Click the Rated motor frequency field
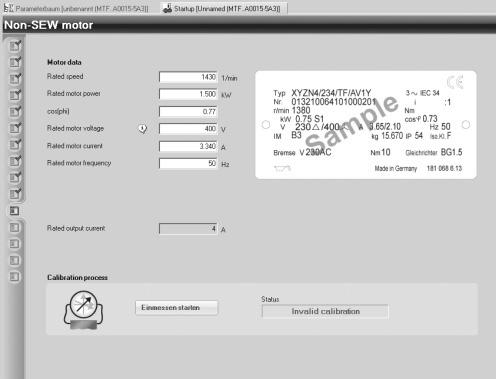The image size is (496, 379). point(188,163)
